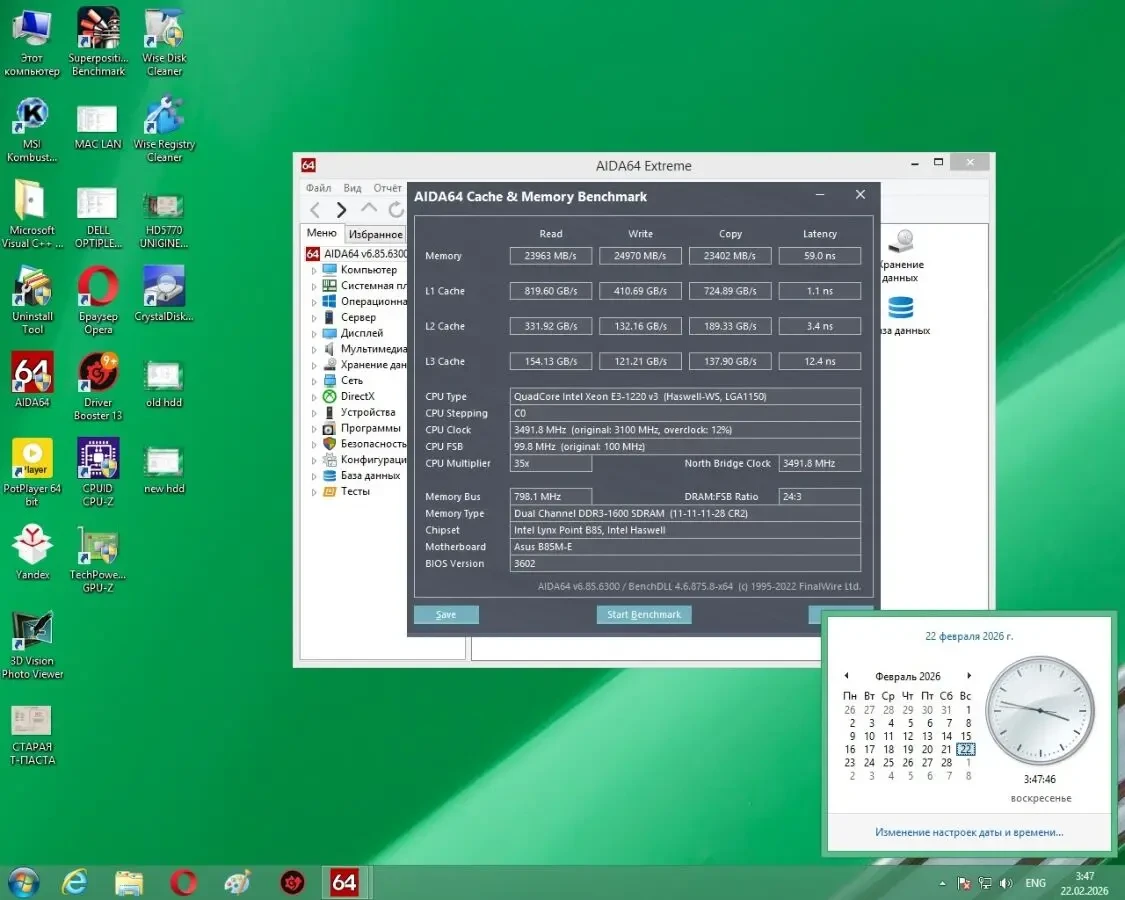Open the Отчёт menu in AIDA64
The width and height of the screenshot is (1125, 900).
387,188
